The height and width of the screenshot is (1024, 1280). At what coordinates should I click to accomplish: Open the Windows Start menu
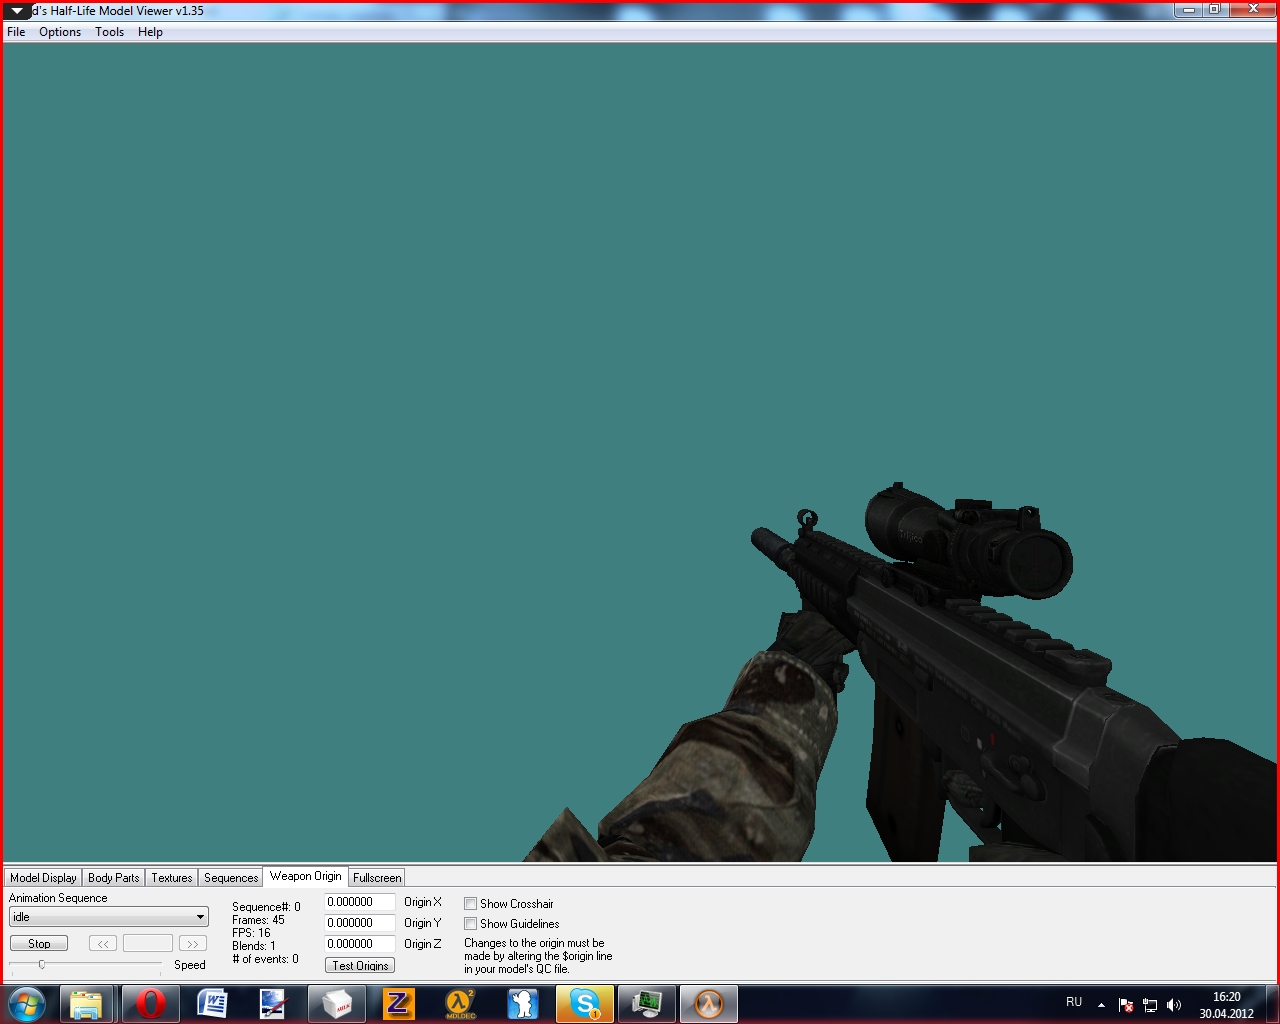[27, 1003]
